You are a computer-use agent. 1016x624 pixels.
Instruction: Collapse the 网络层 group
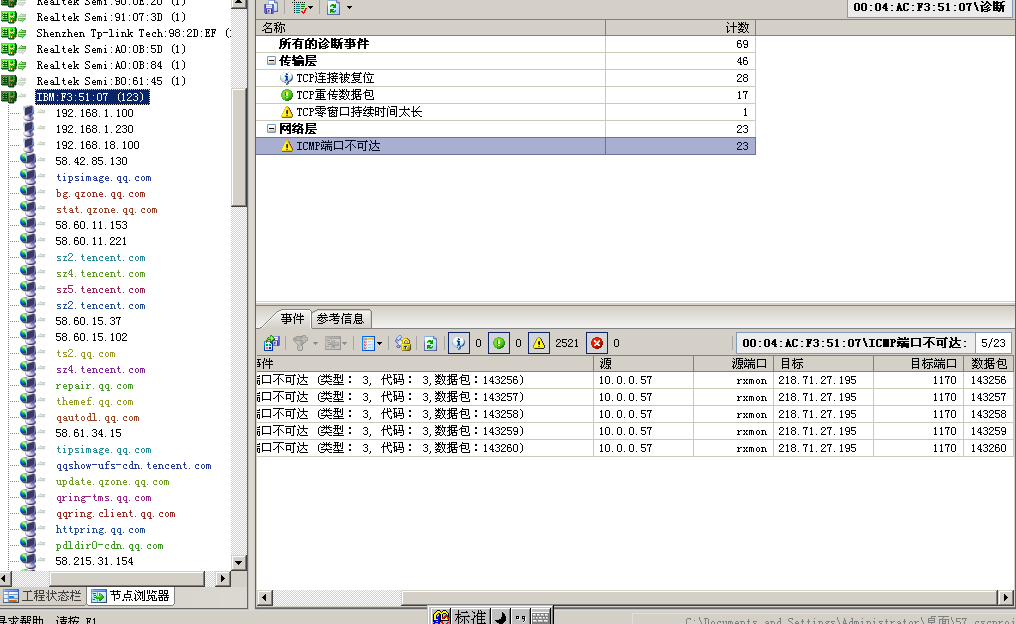click(271, 128)
